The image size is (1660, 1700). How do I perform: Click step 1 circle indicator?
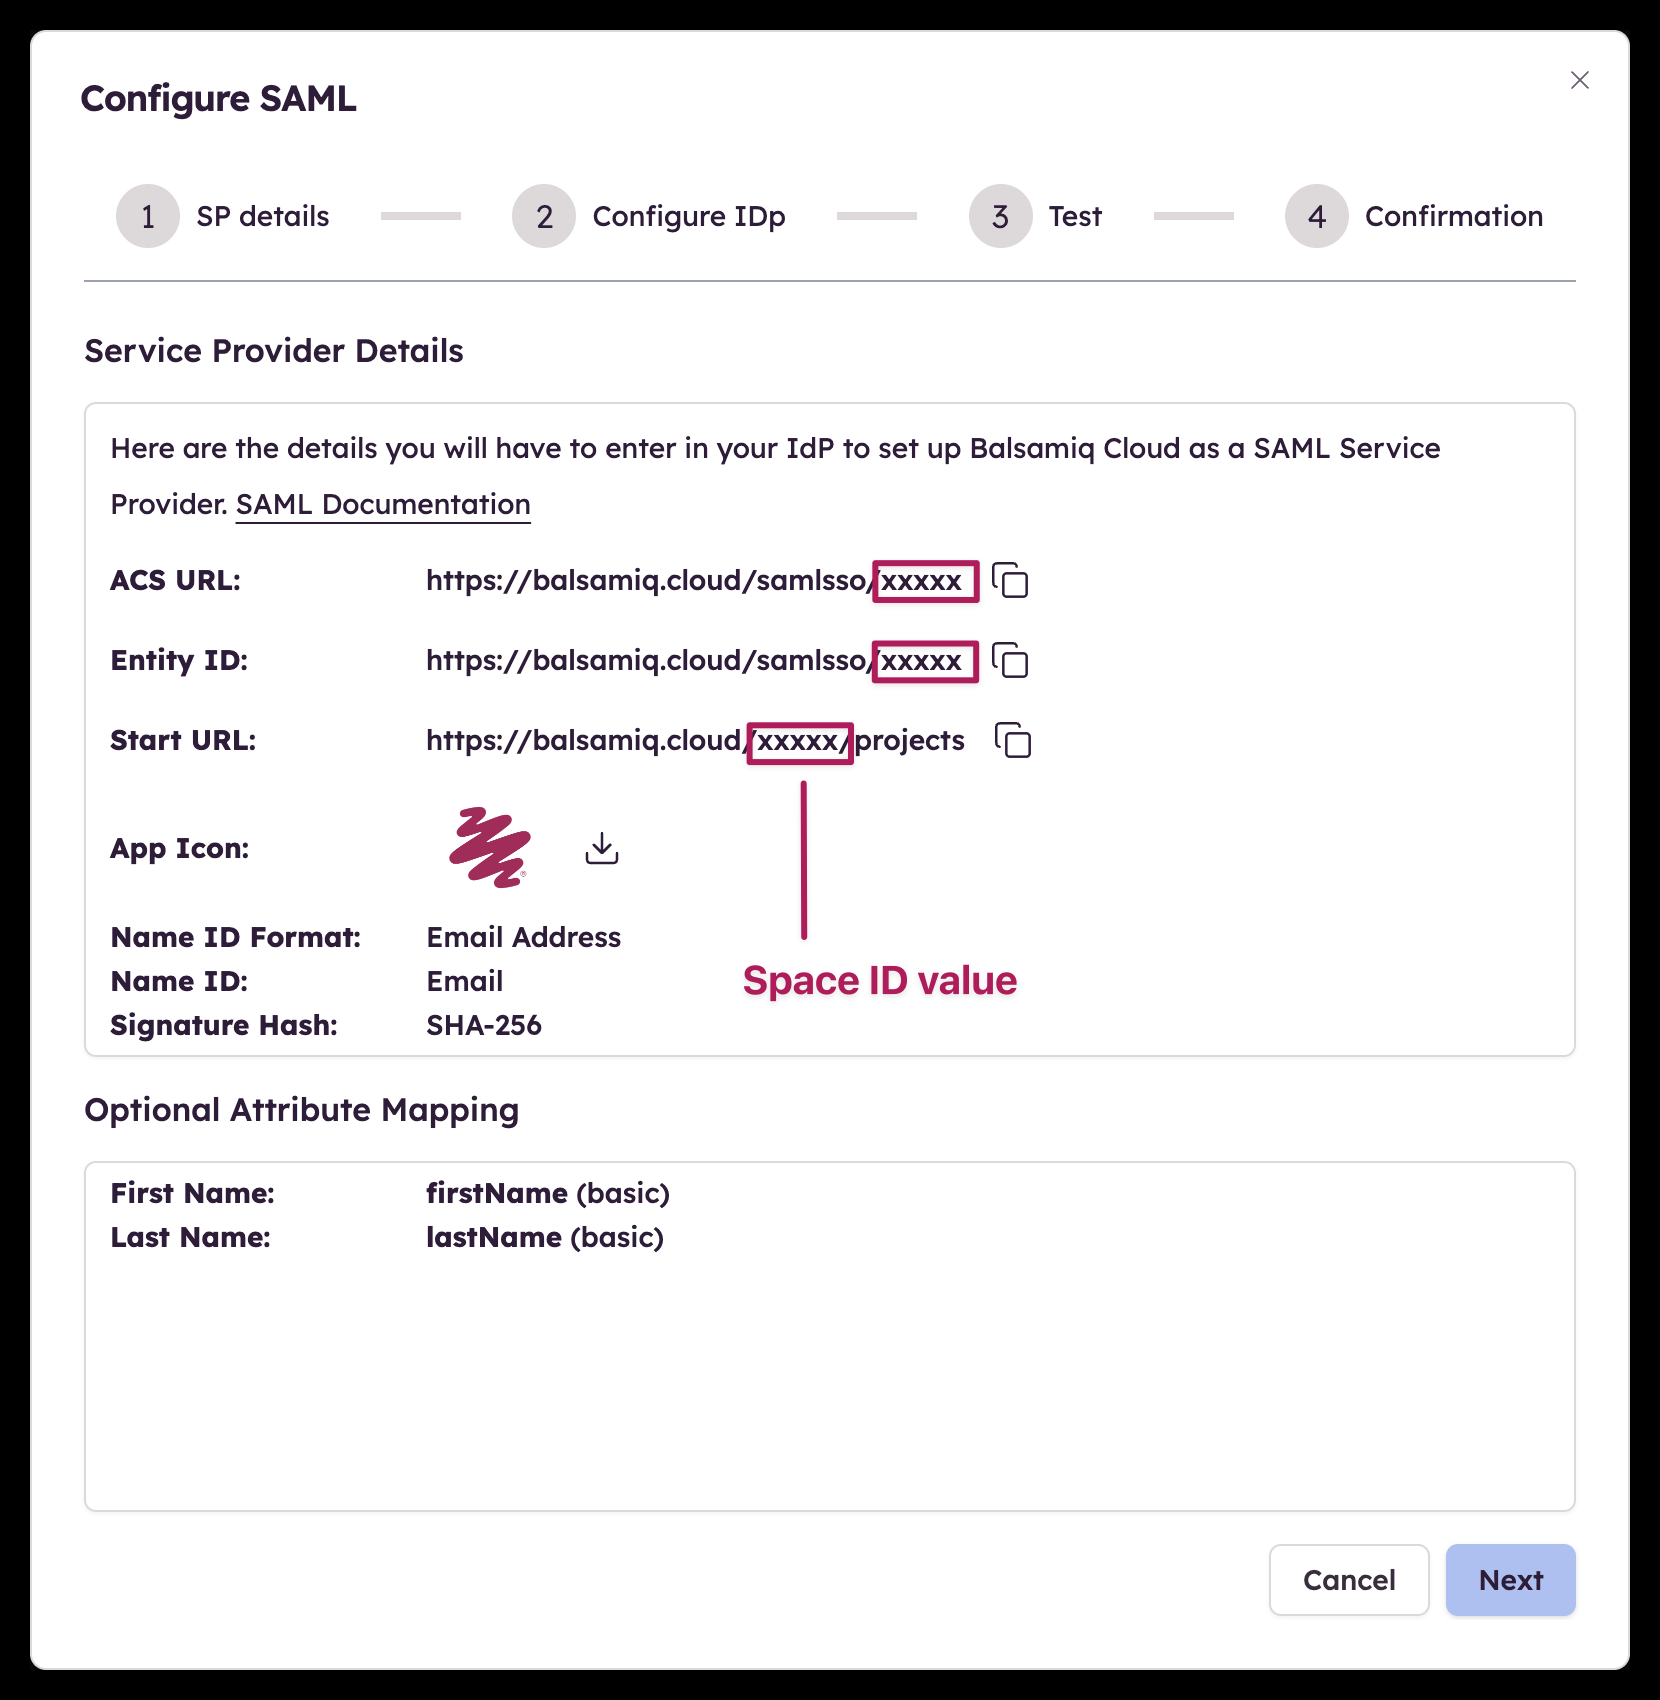pos(147,215)
